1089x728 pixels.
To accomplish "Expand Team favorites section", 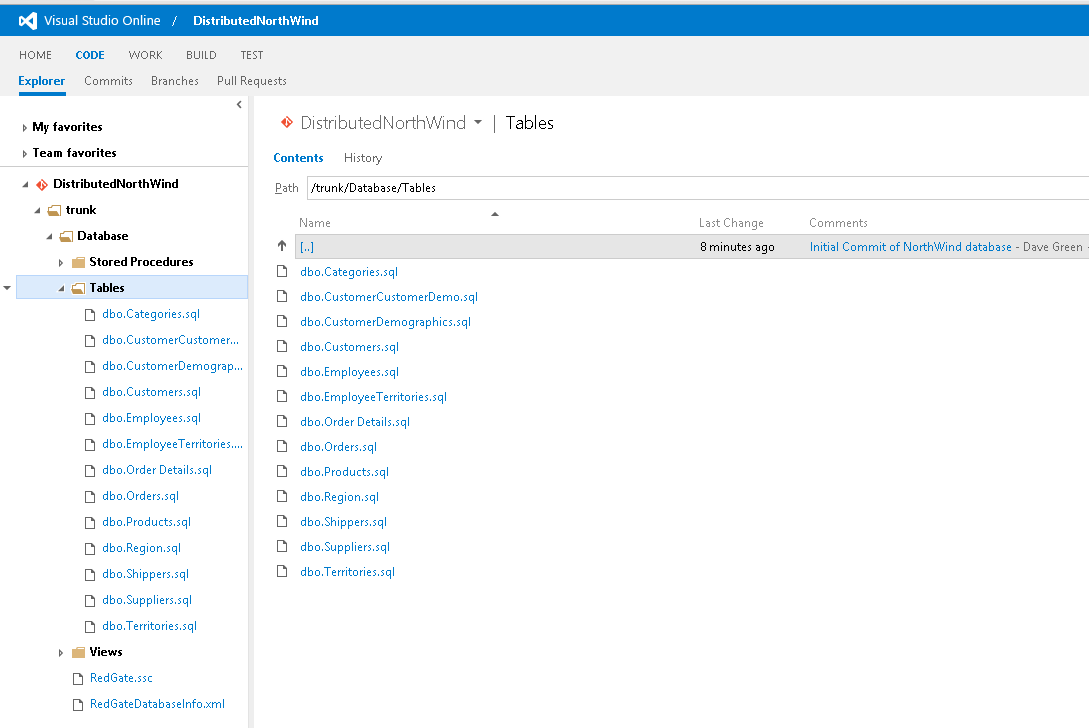I will pos(24,154).
